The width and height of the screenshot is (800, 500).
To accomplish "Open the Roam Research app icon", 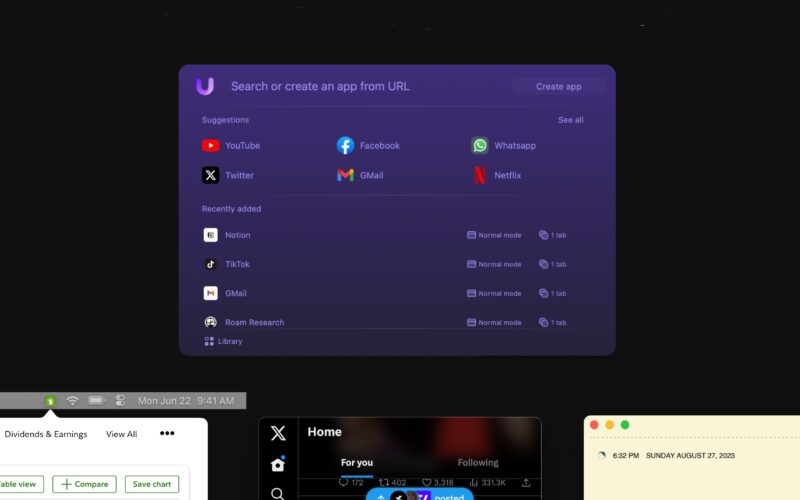I will click(210, 322).
